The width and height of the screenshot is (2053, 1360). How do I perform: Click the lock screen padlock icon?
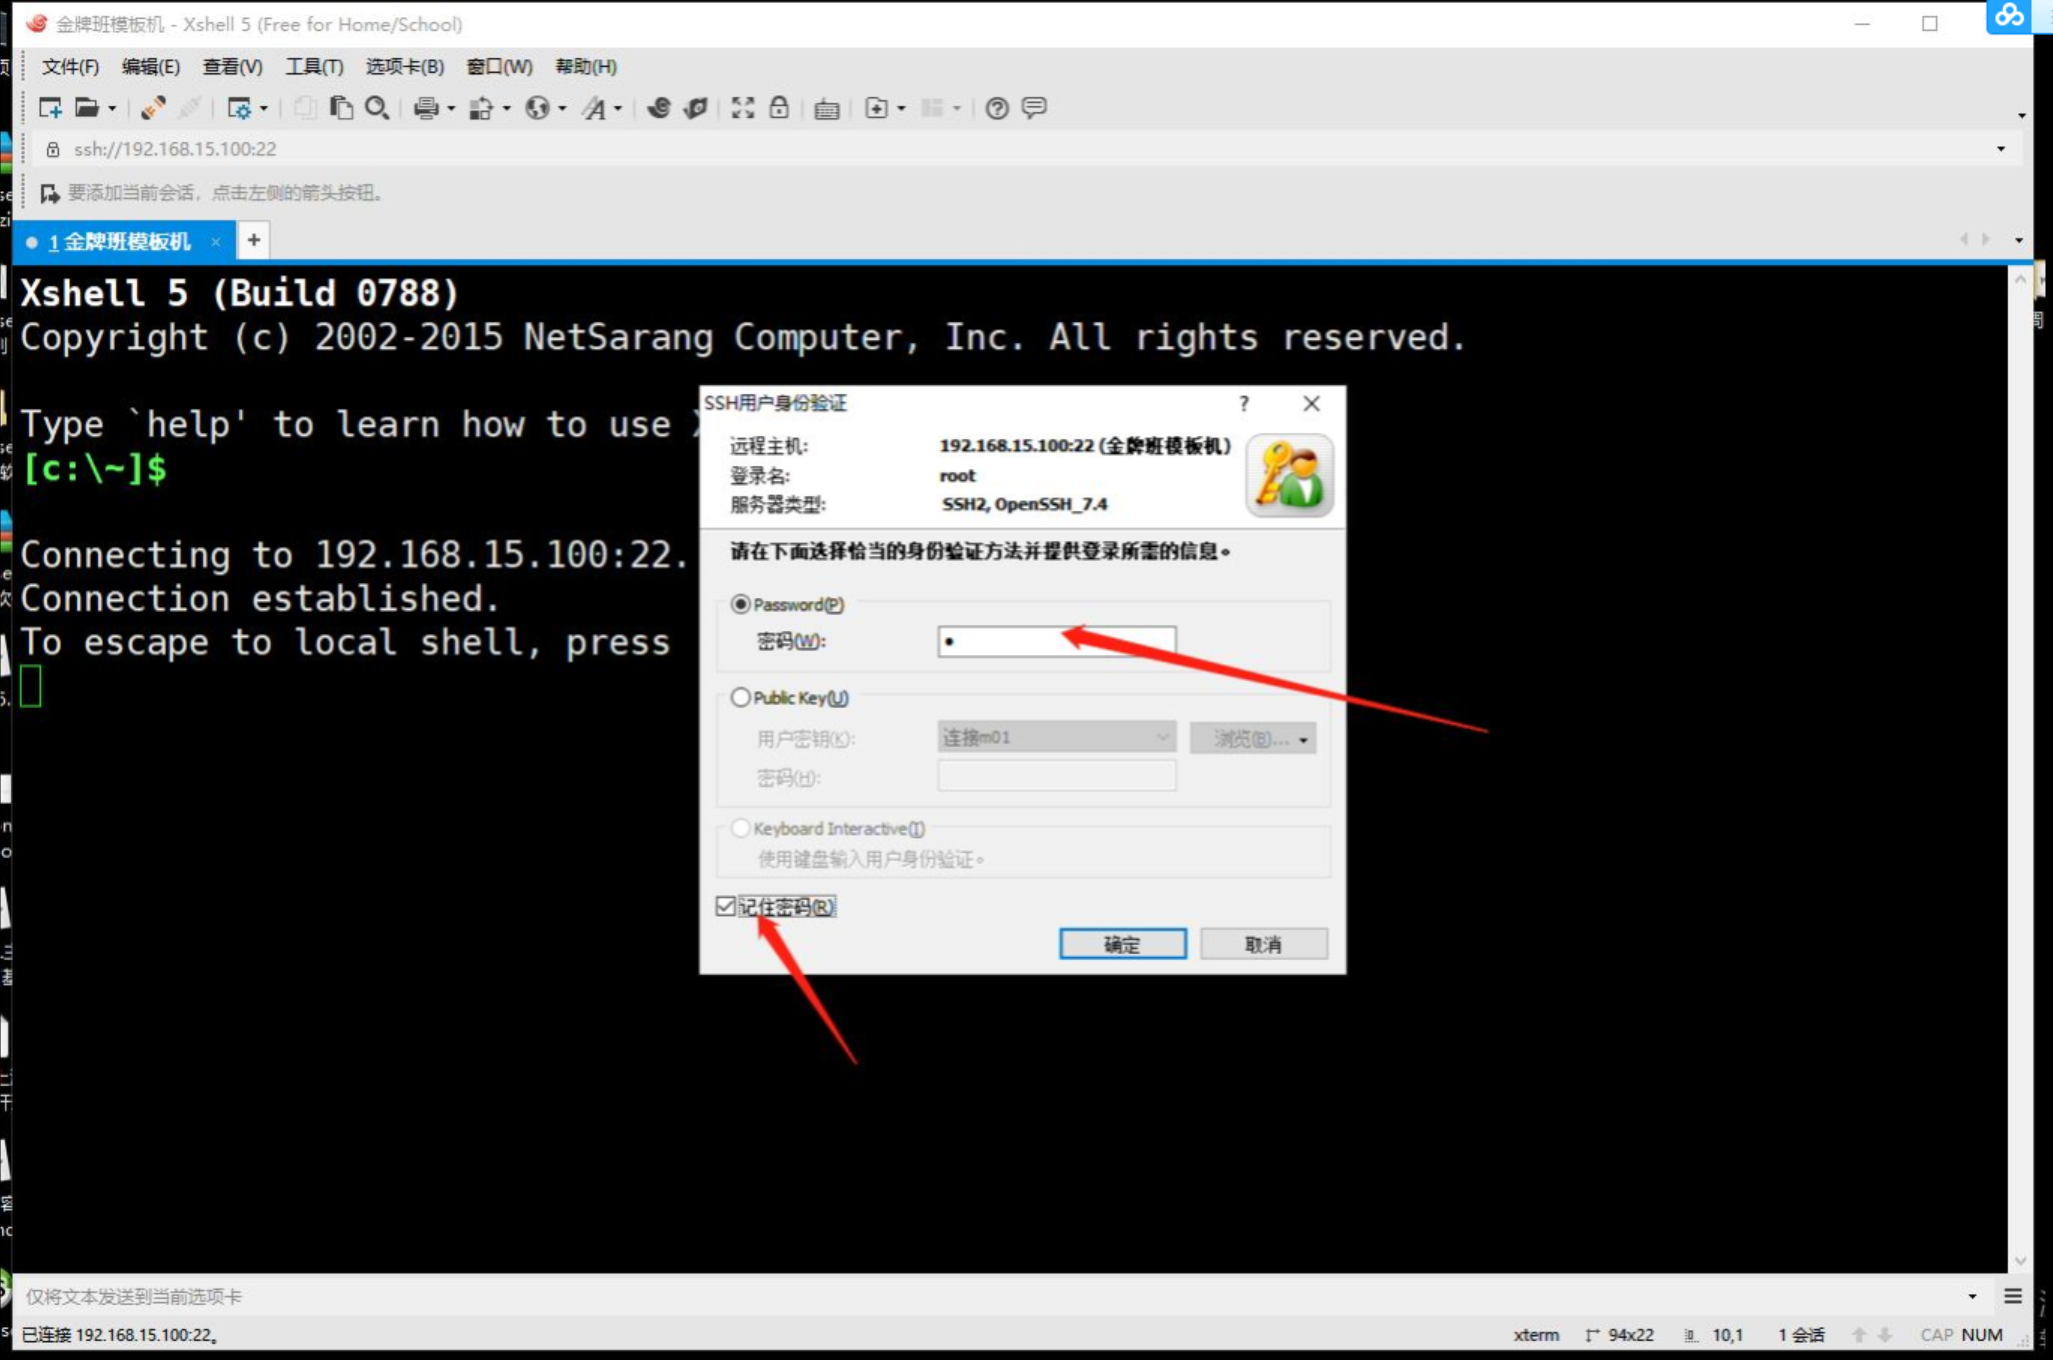[779, 108]
